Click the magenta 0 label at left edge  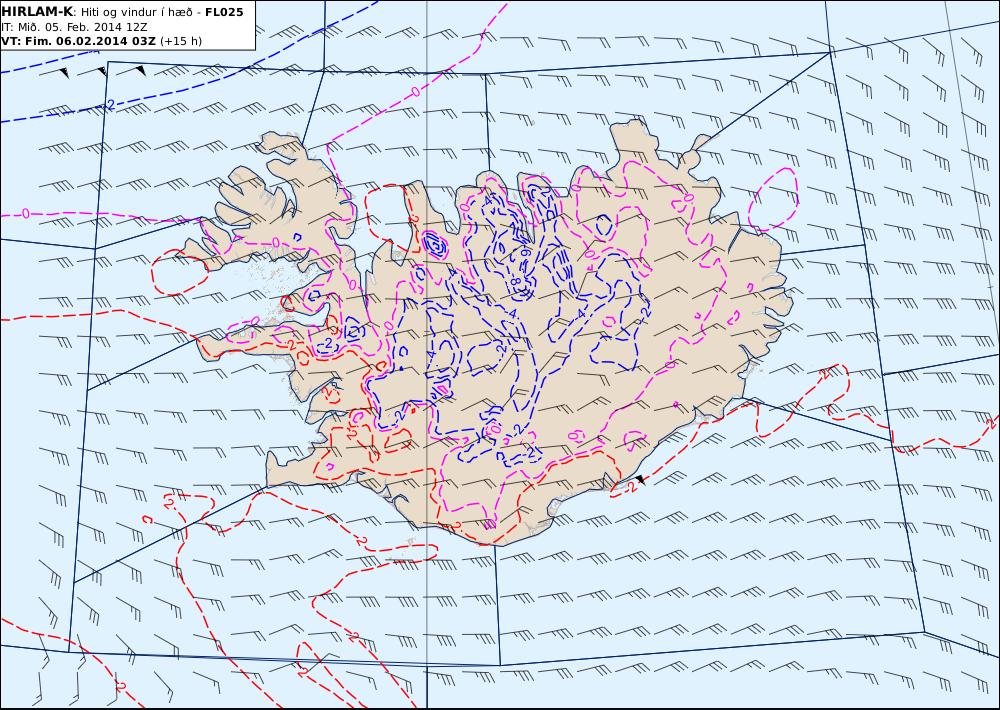click(26, 213)
